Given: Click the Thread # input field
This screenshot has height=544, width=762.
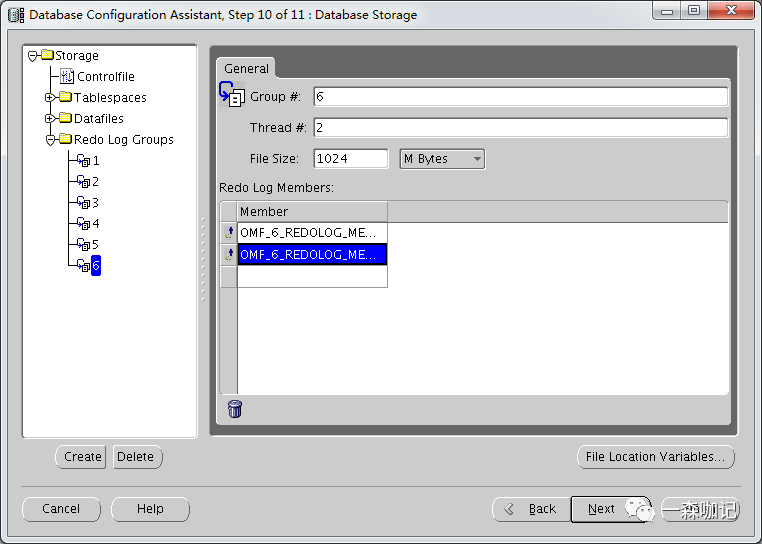Looking at the screenshot, I should 520,127.
